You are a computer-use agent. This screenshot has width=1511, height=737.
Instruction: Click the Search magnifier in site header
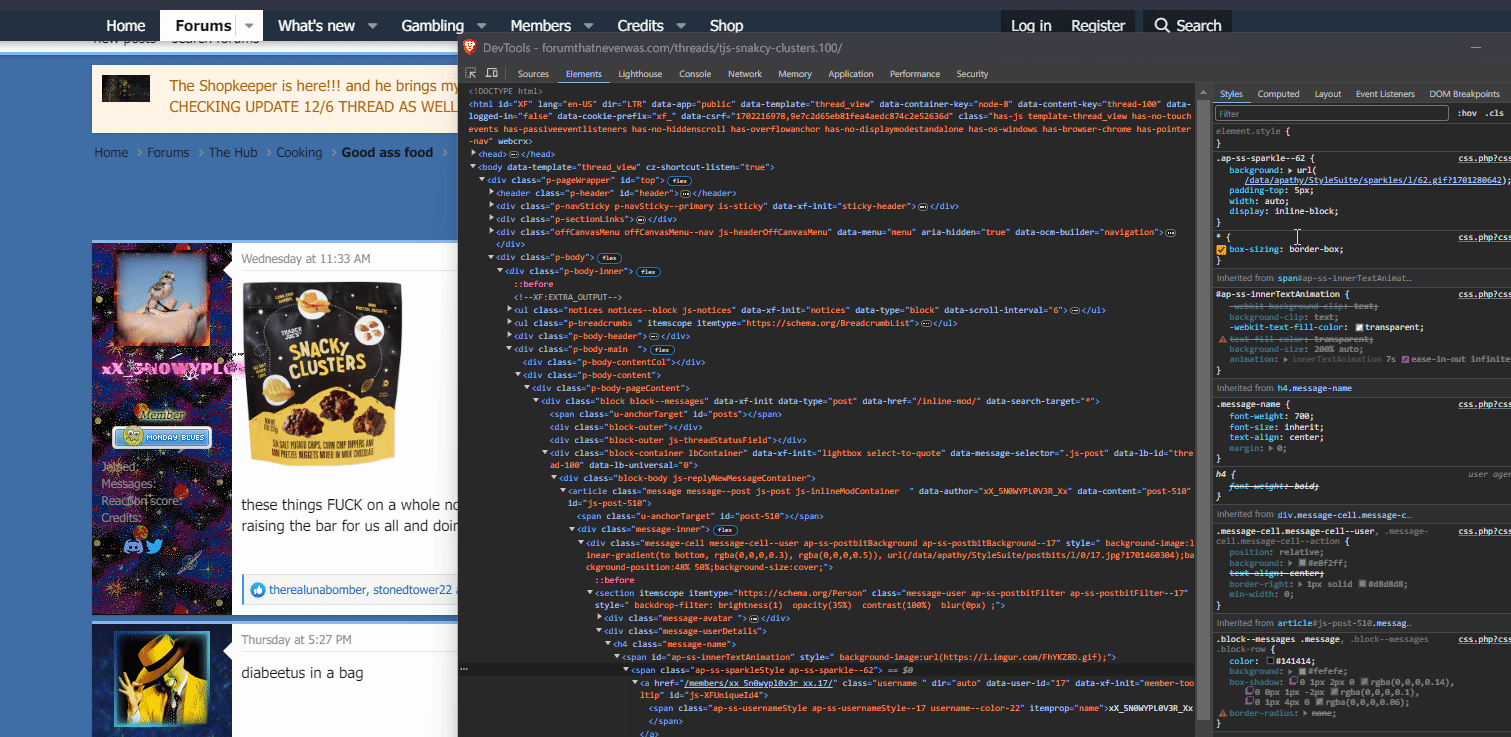tap(1160, 26)
